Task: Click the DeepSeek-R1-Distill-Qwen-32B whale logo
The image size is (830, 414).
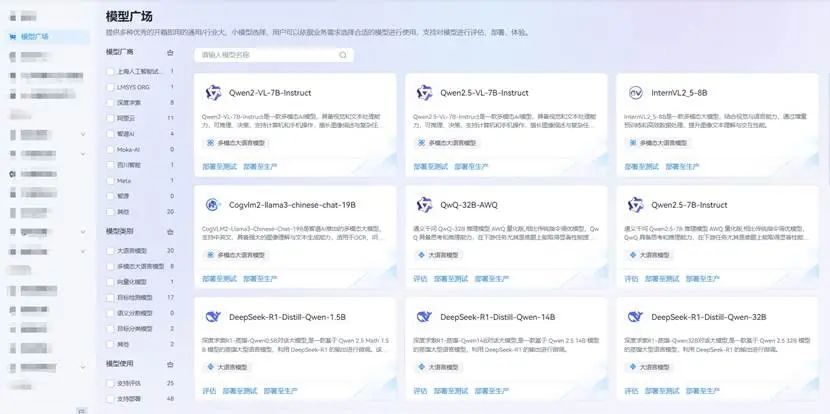Action: pyautogui.click(x=635, y=317)
